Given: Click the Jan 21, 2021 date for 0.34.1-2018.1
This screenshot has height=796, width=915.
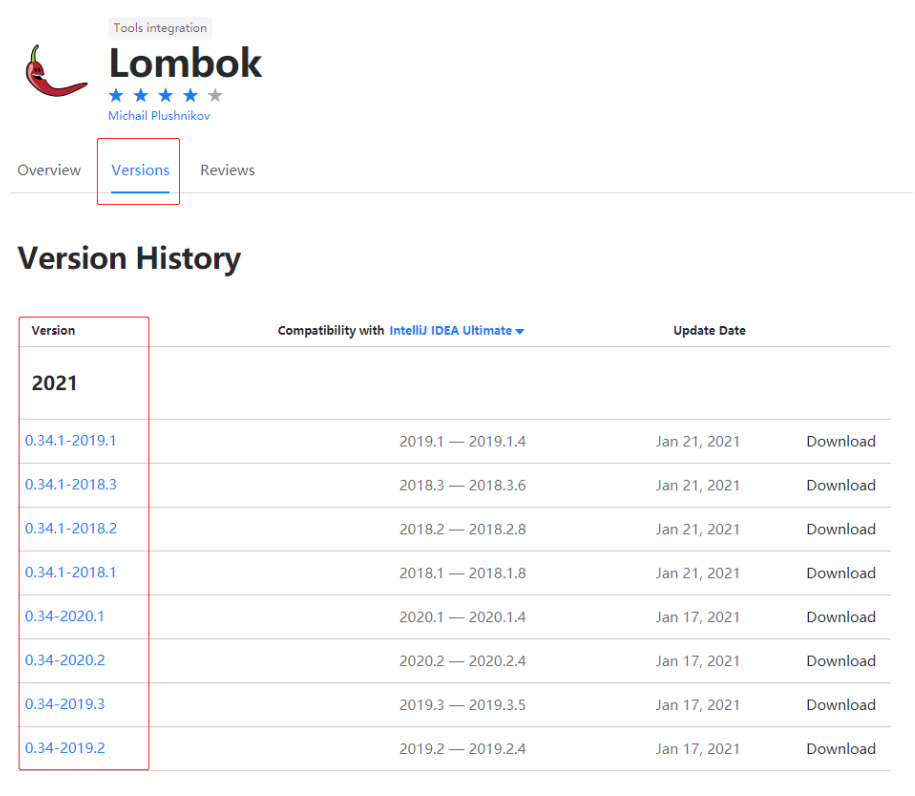Looking at the screenshot, I should 697,573.
